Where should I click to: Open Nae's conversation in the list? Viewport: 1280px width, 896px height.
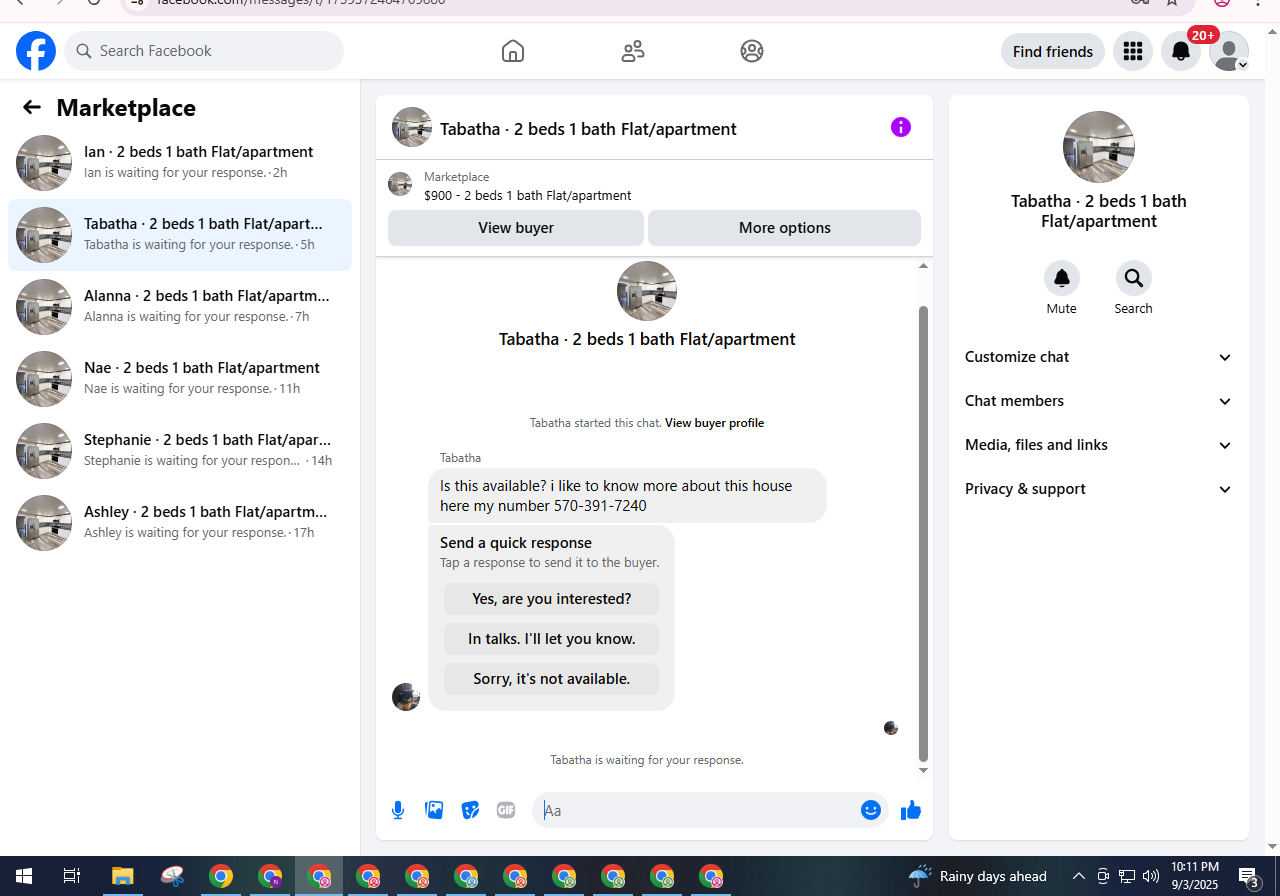pyautogui.click(x=180, y=379)
